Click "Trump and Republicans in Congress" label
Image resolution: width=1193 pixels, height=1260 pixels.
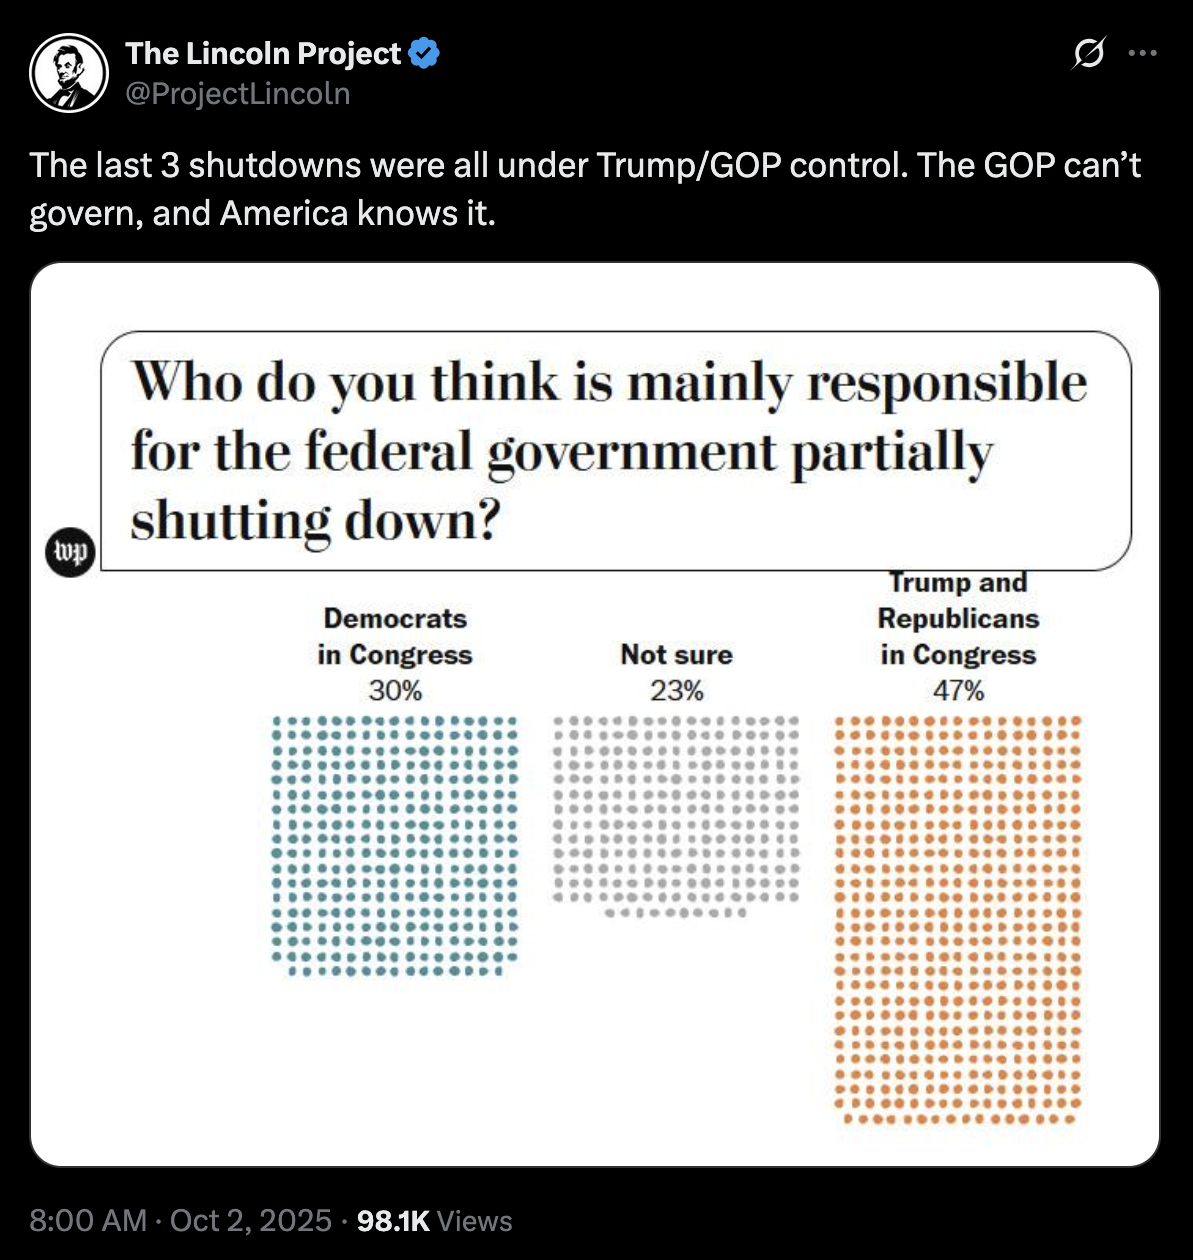click(x=958, y=618)
